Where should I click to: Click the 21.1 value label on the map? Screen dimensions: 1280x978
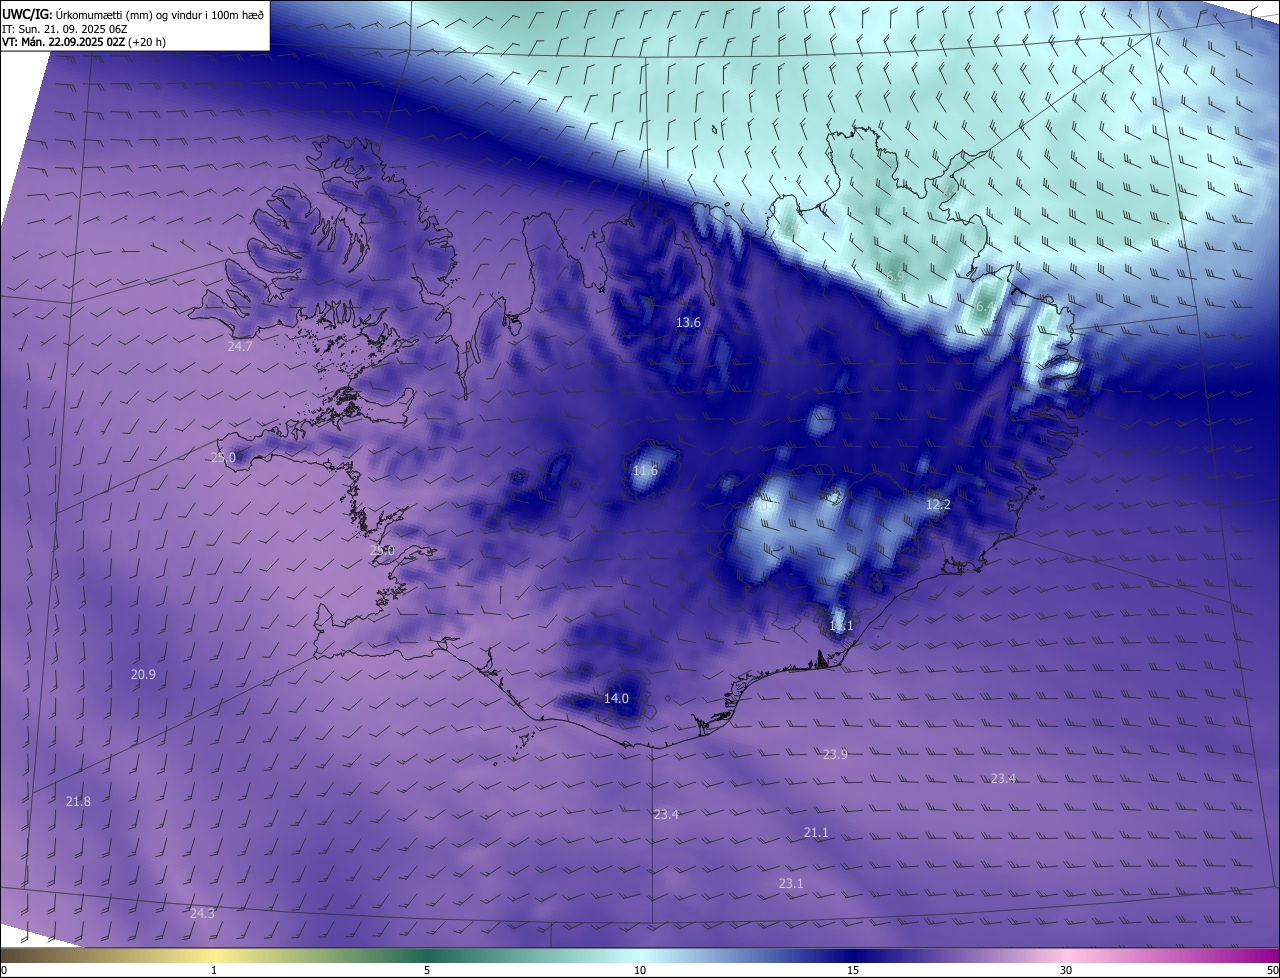point(816,832)
